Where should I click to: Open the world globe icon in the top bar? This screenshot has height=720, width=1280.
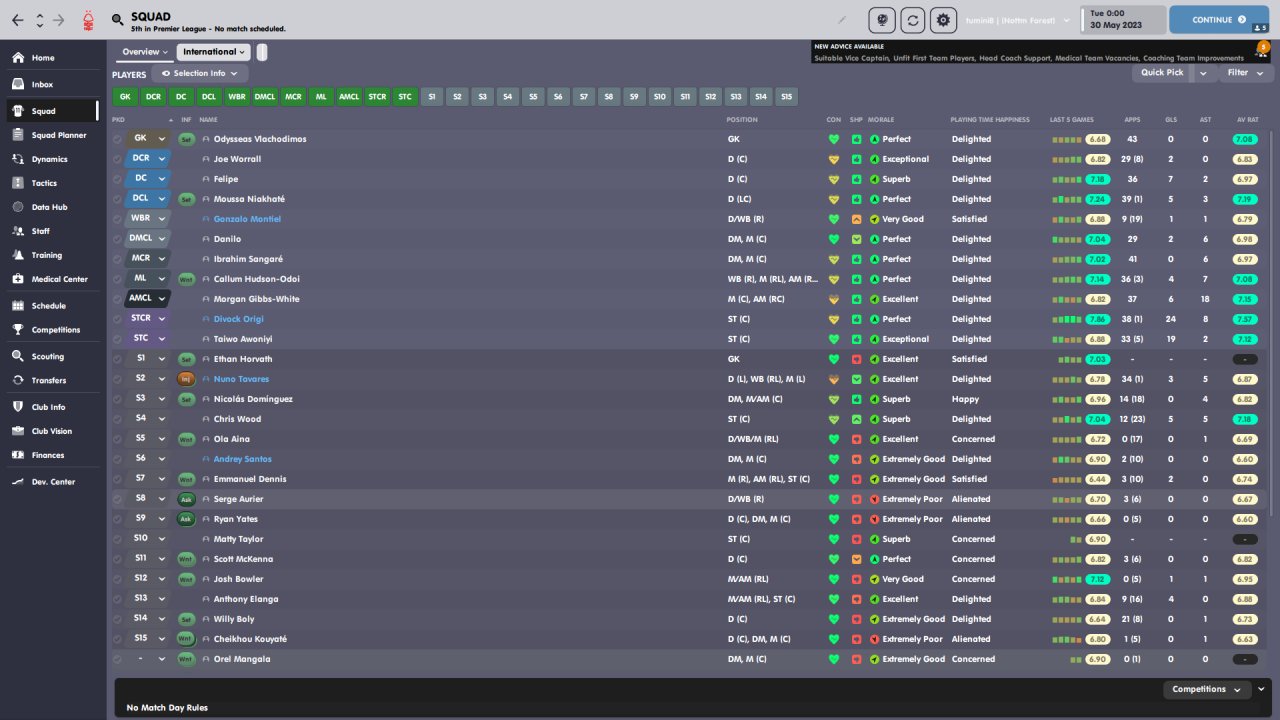click(x=881, y=19)
